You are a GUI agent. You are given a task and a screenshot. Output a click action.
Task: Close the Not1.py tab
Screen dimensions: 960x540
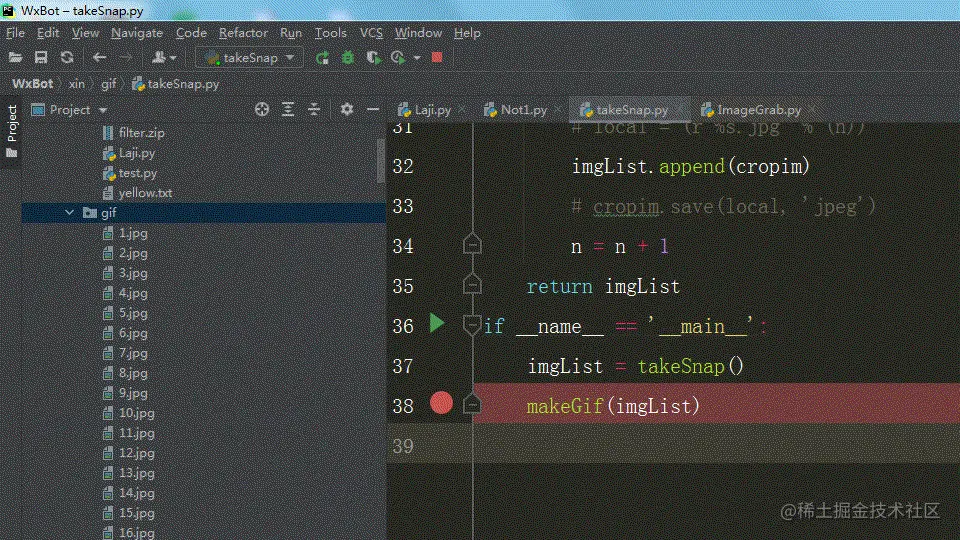click(558, 110)
